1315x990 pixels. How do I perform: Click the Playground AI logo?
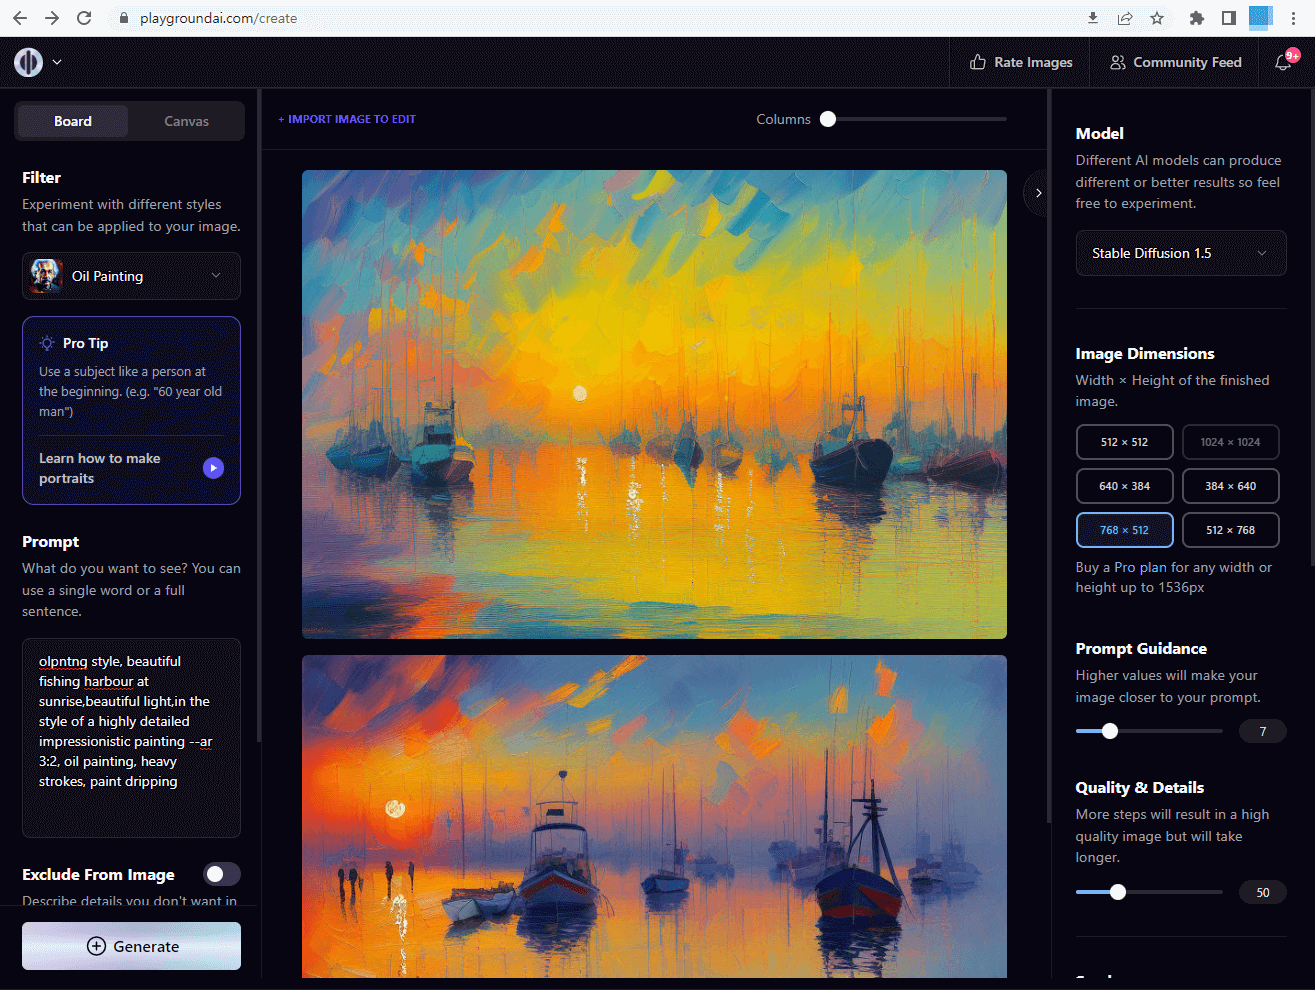[x=28, y=62]
